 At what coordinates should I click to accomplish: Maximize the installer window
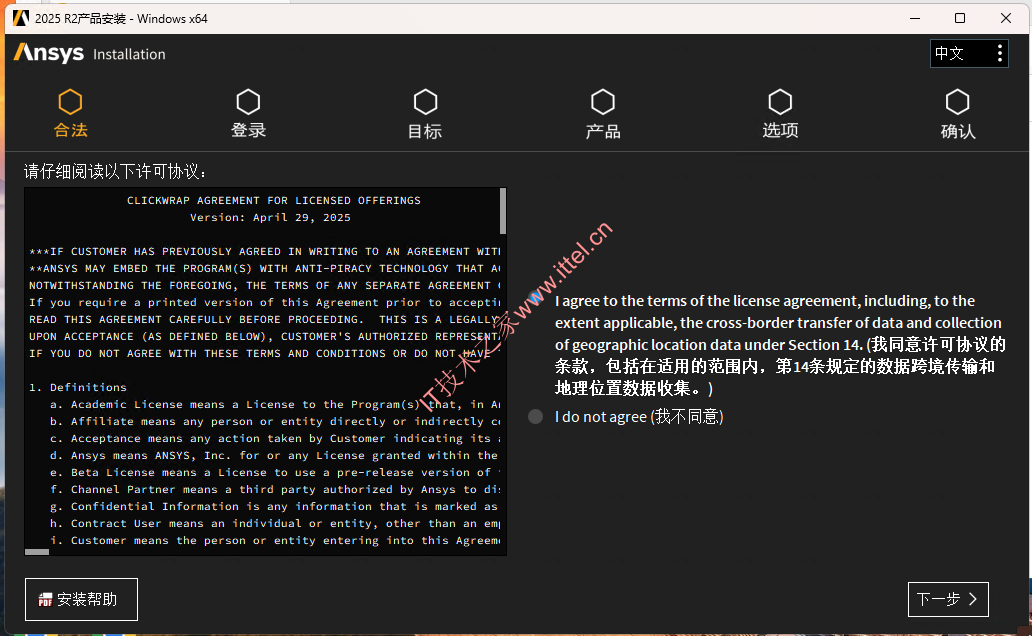[x=960, y=18]
